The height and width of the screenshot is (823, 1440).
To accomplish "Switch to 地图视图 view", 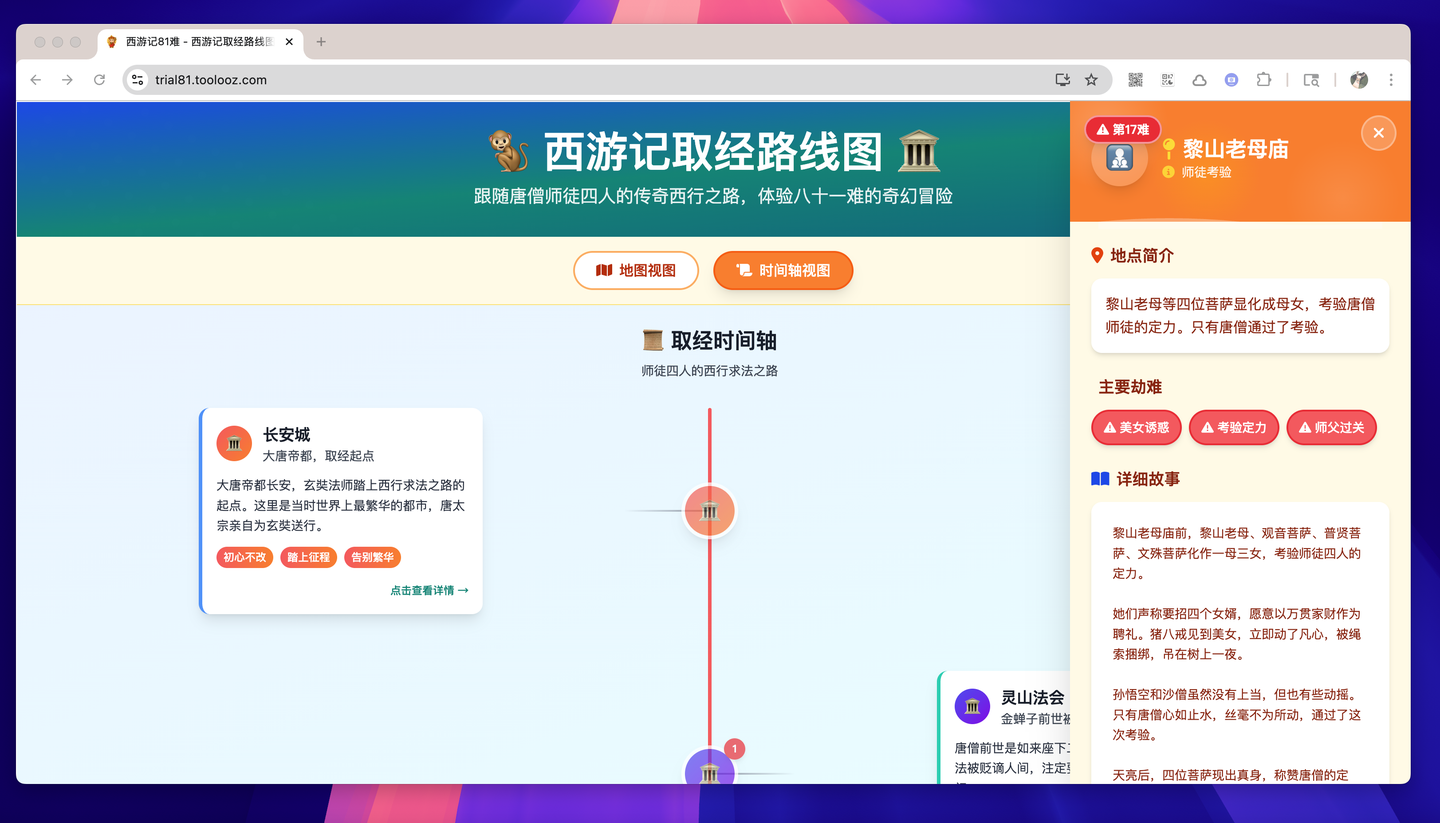I will click(636, 270).
